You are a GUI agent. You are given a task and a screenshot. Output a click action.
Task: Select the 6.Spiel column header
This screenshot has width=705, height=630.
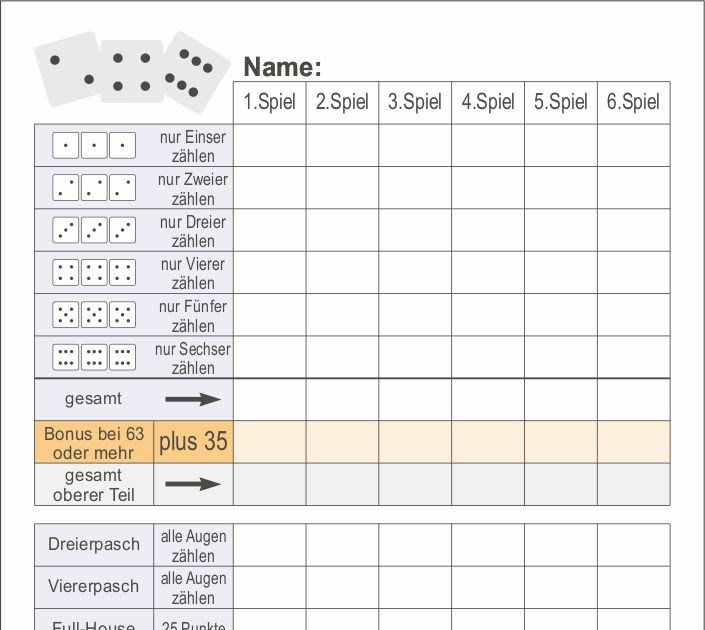pos(634,103)
